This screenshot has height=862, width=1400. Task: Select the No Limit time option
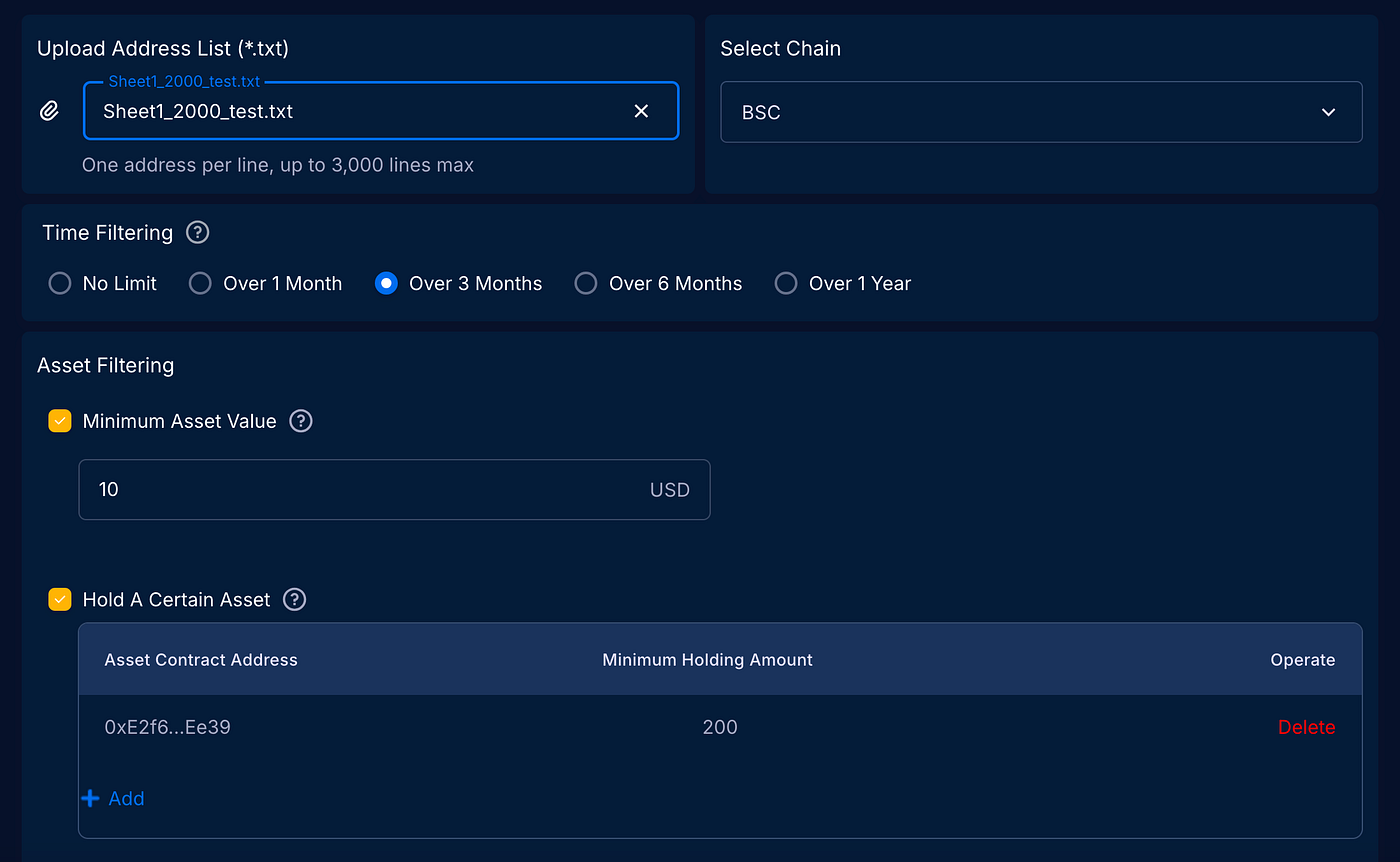point(60,284)
